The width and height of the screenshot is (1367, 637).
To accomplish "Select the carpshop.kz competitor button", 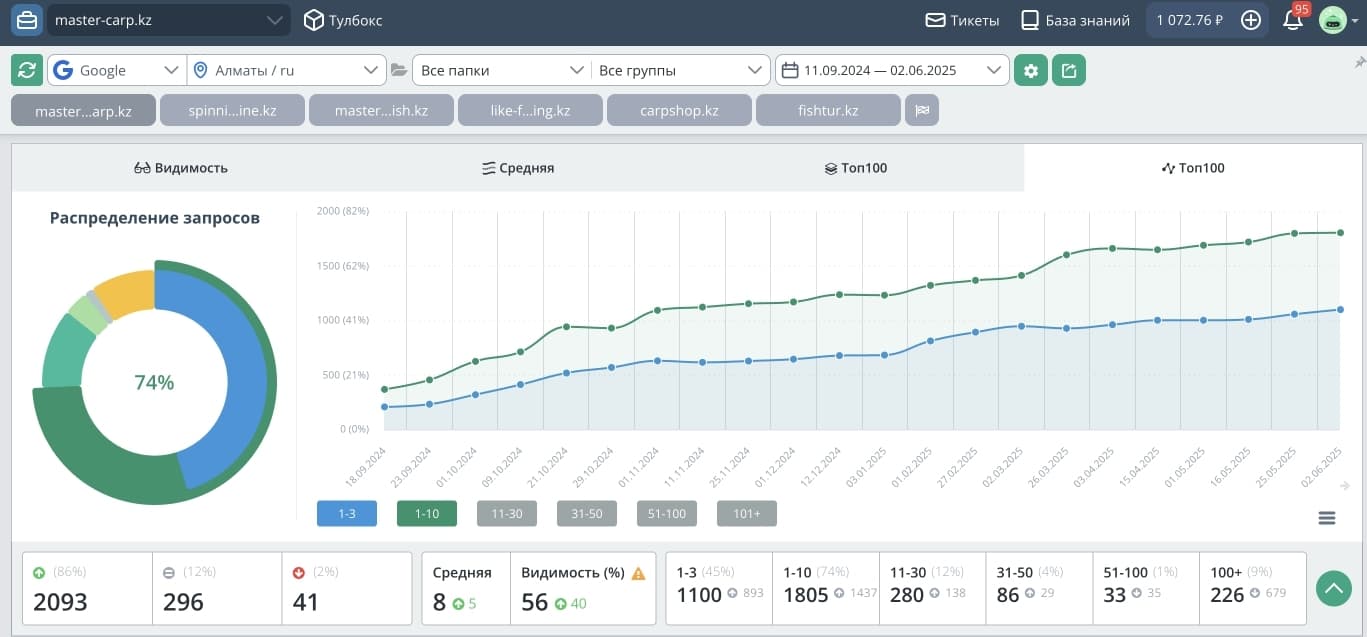I will click(x=679, y=110).
